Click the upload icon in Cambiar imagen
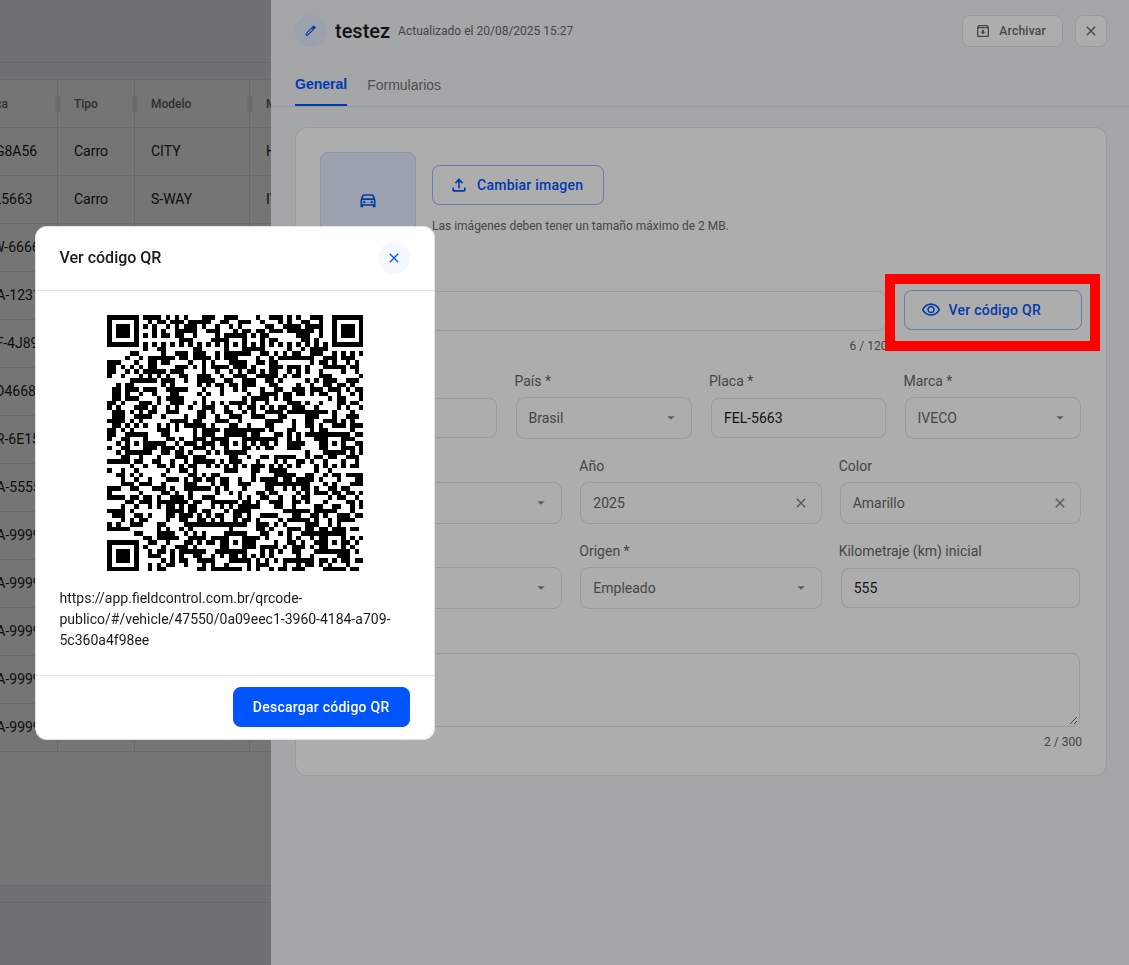Screen dimensions: 1129x965 pos(459,185)
